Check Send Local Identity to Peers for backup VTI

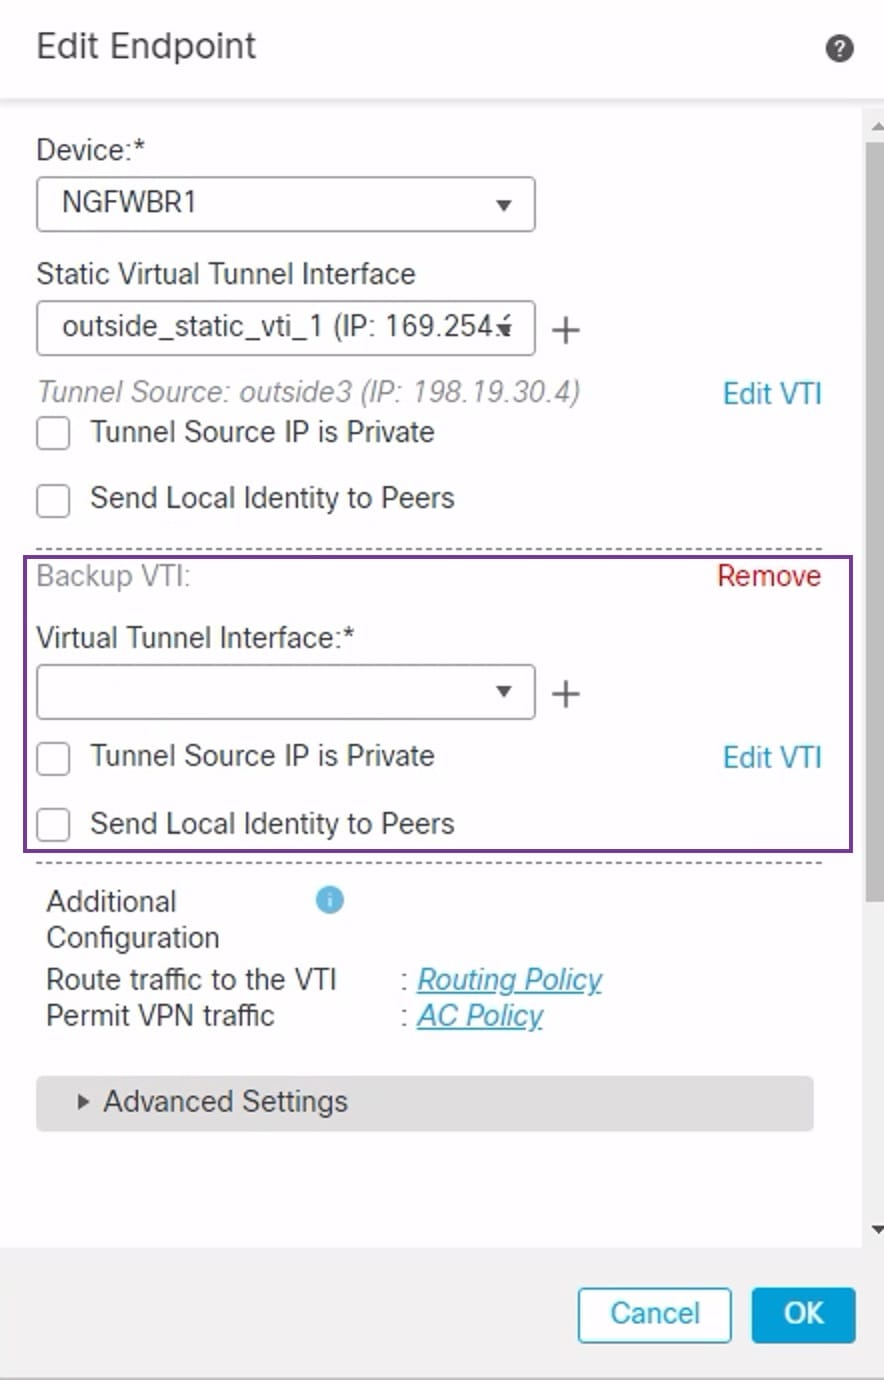[53, 824]
